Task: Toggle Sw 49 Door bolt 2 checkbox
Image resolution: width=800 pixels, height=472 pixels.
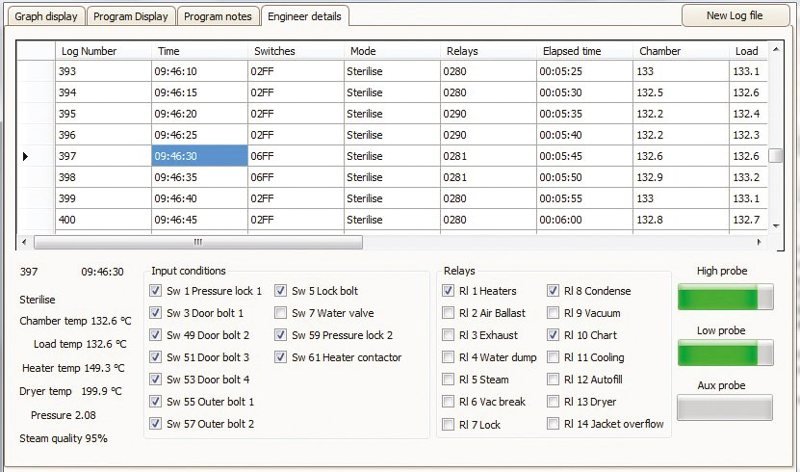Action: 156,335
